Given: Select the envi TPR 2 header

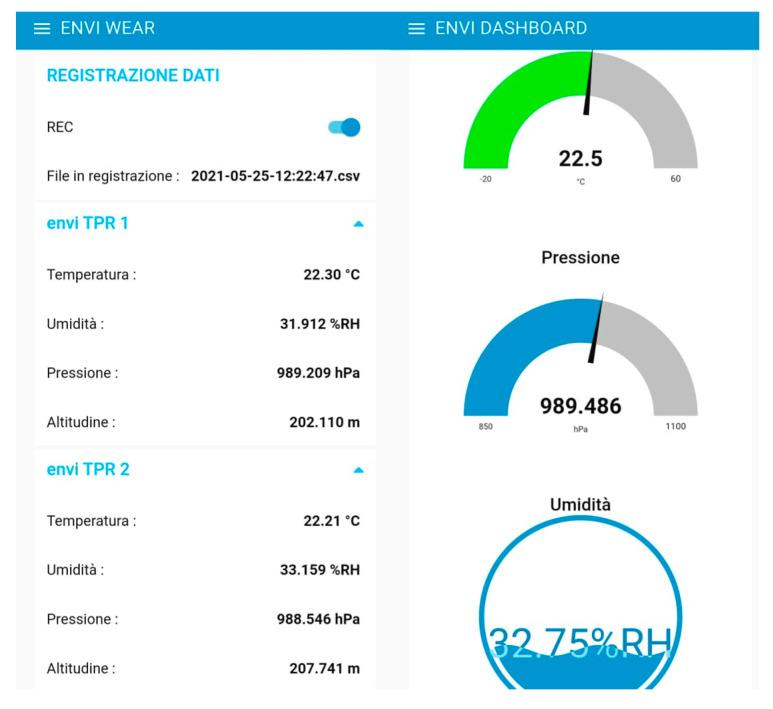Looking at the screenshot, I should (x=88, y=470).
